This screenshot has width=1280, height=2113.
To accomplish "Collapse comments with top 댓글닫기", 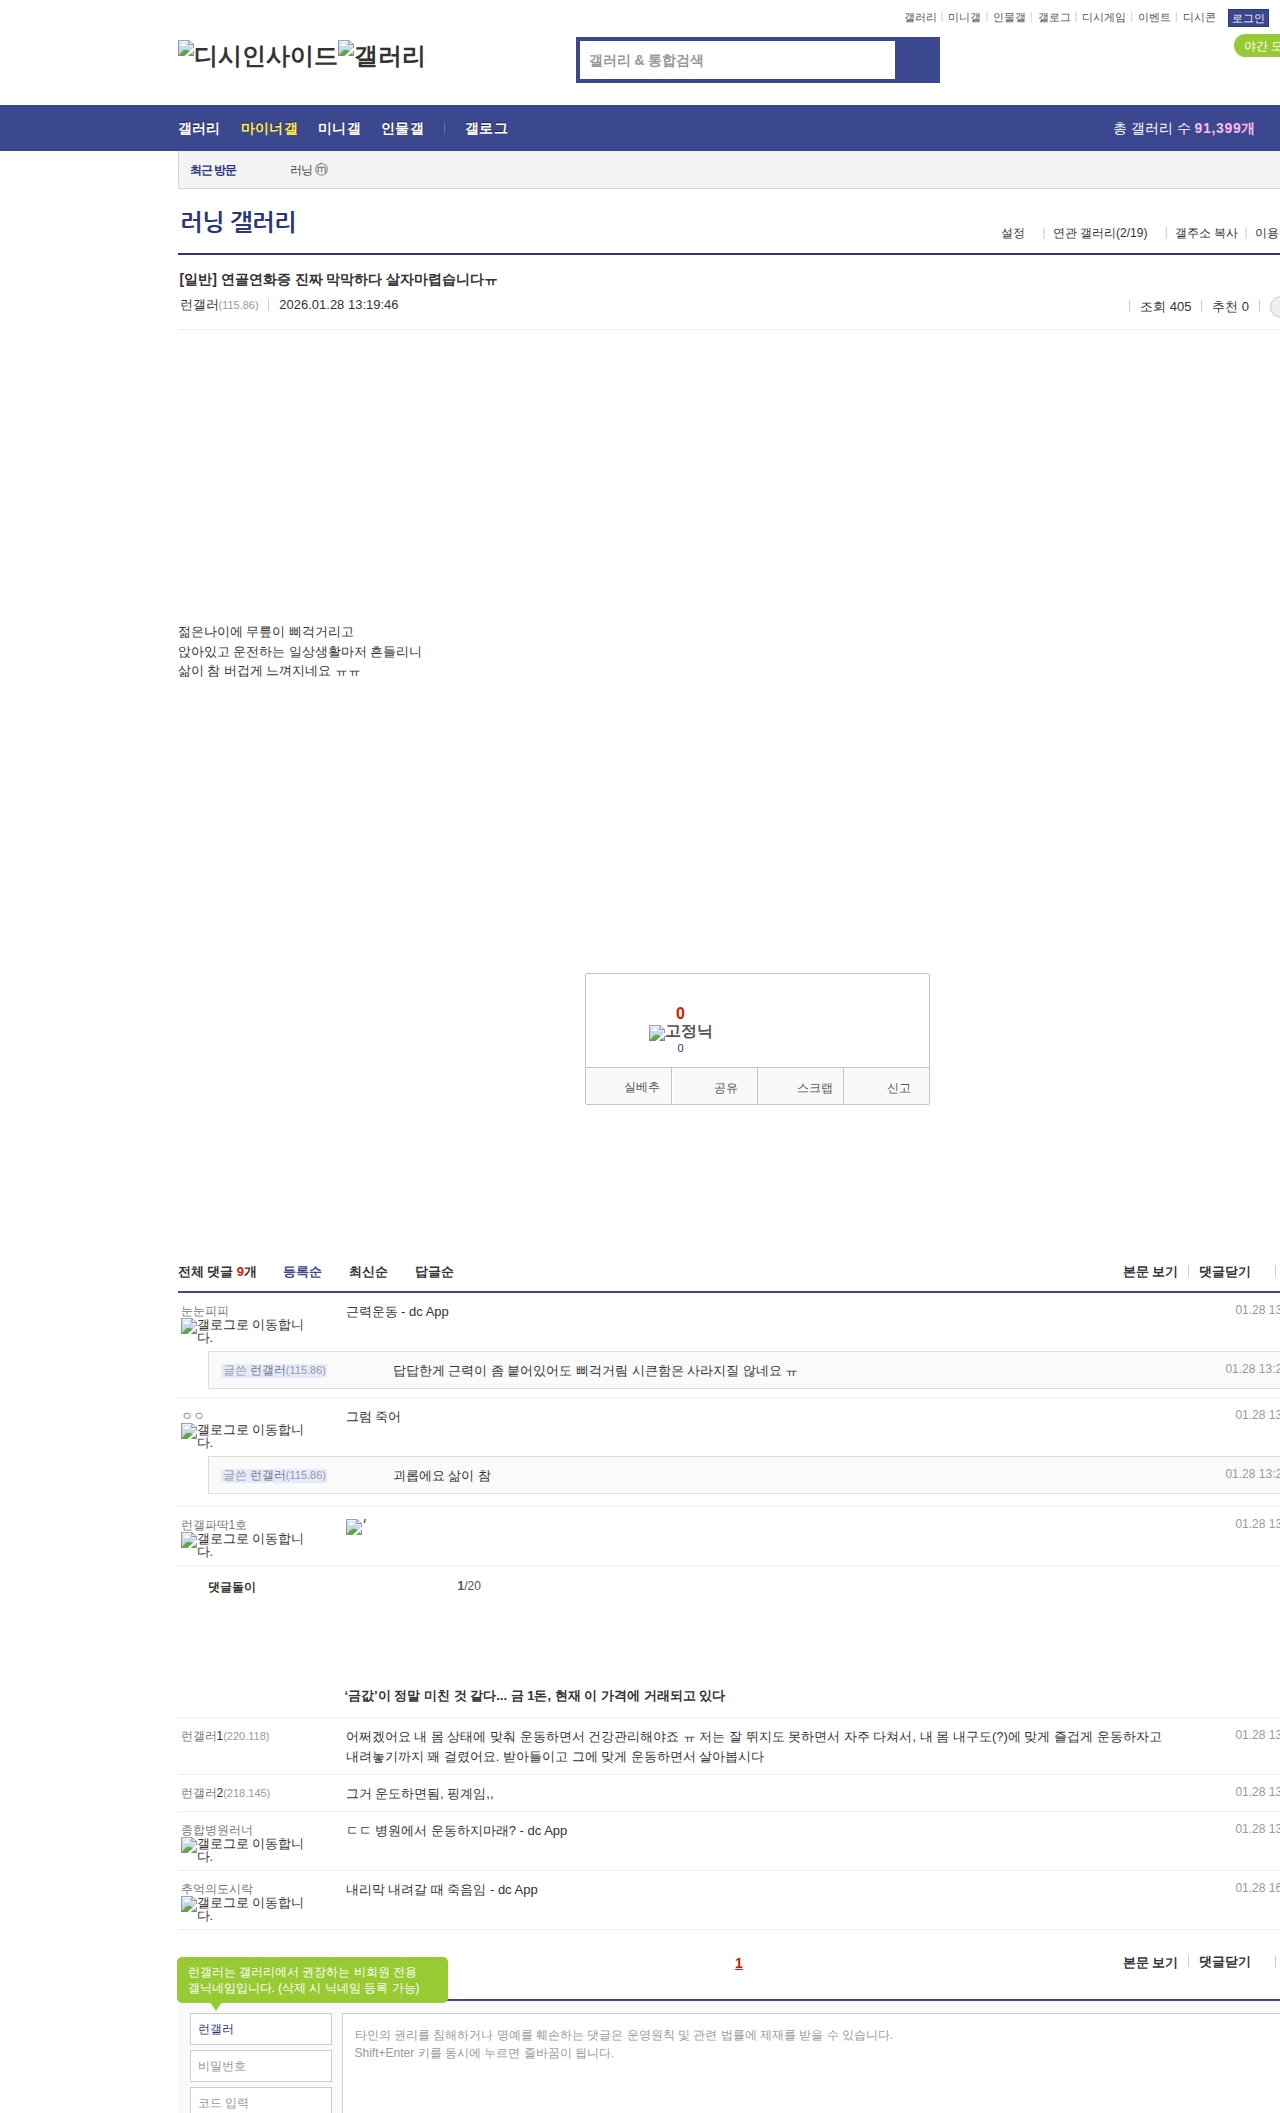I will [x=1224, y=1272].
